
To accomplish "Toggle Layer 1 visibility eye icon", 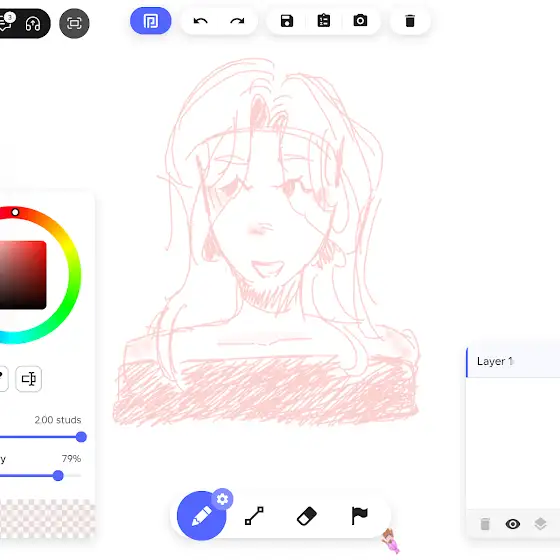I will 513,524.
